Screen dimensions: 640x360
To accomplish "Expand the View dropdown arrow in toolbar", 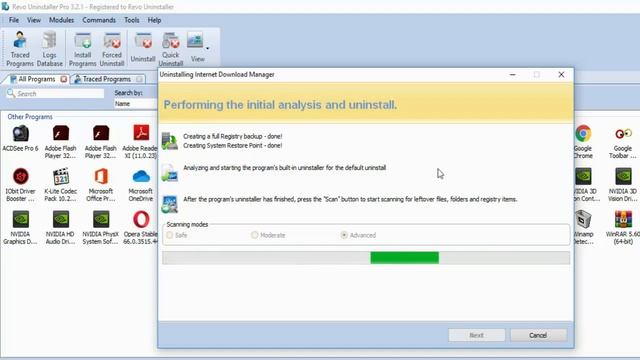I will coord(207,49).
